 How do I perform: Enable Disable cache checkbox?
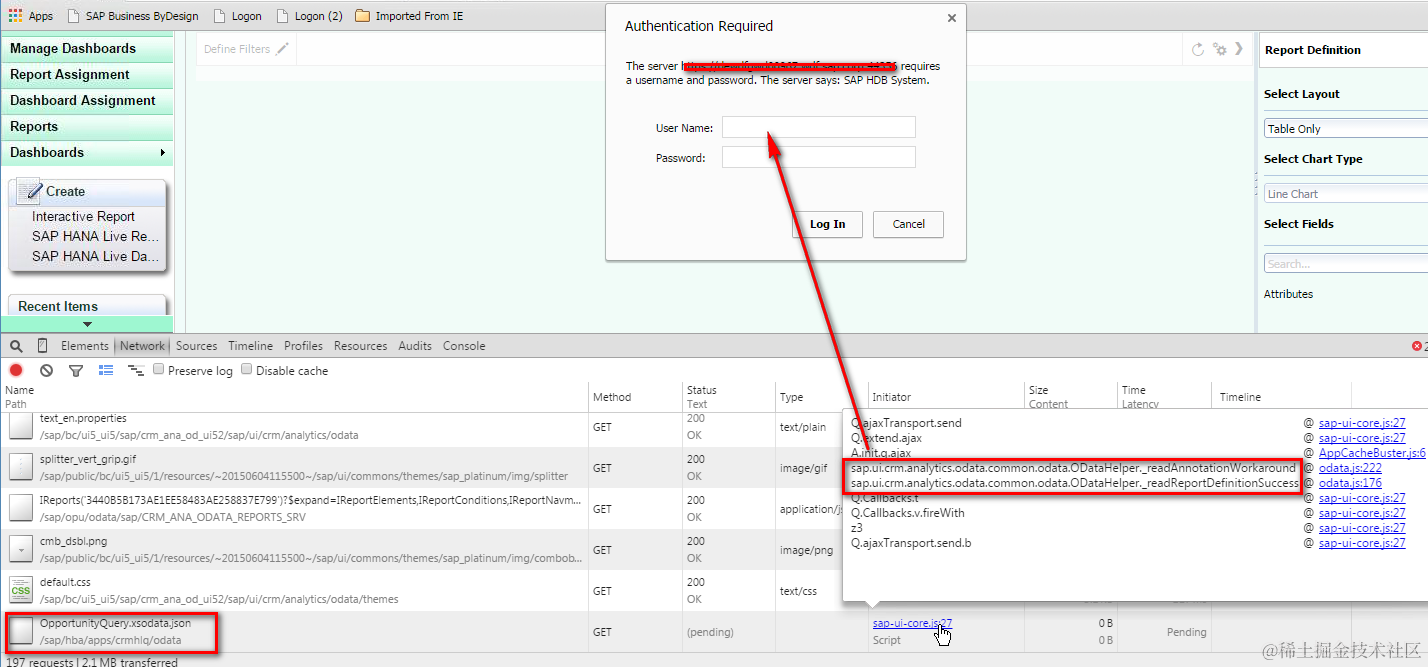click(247, 369)
